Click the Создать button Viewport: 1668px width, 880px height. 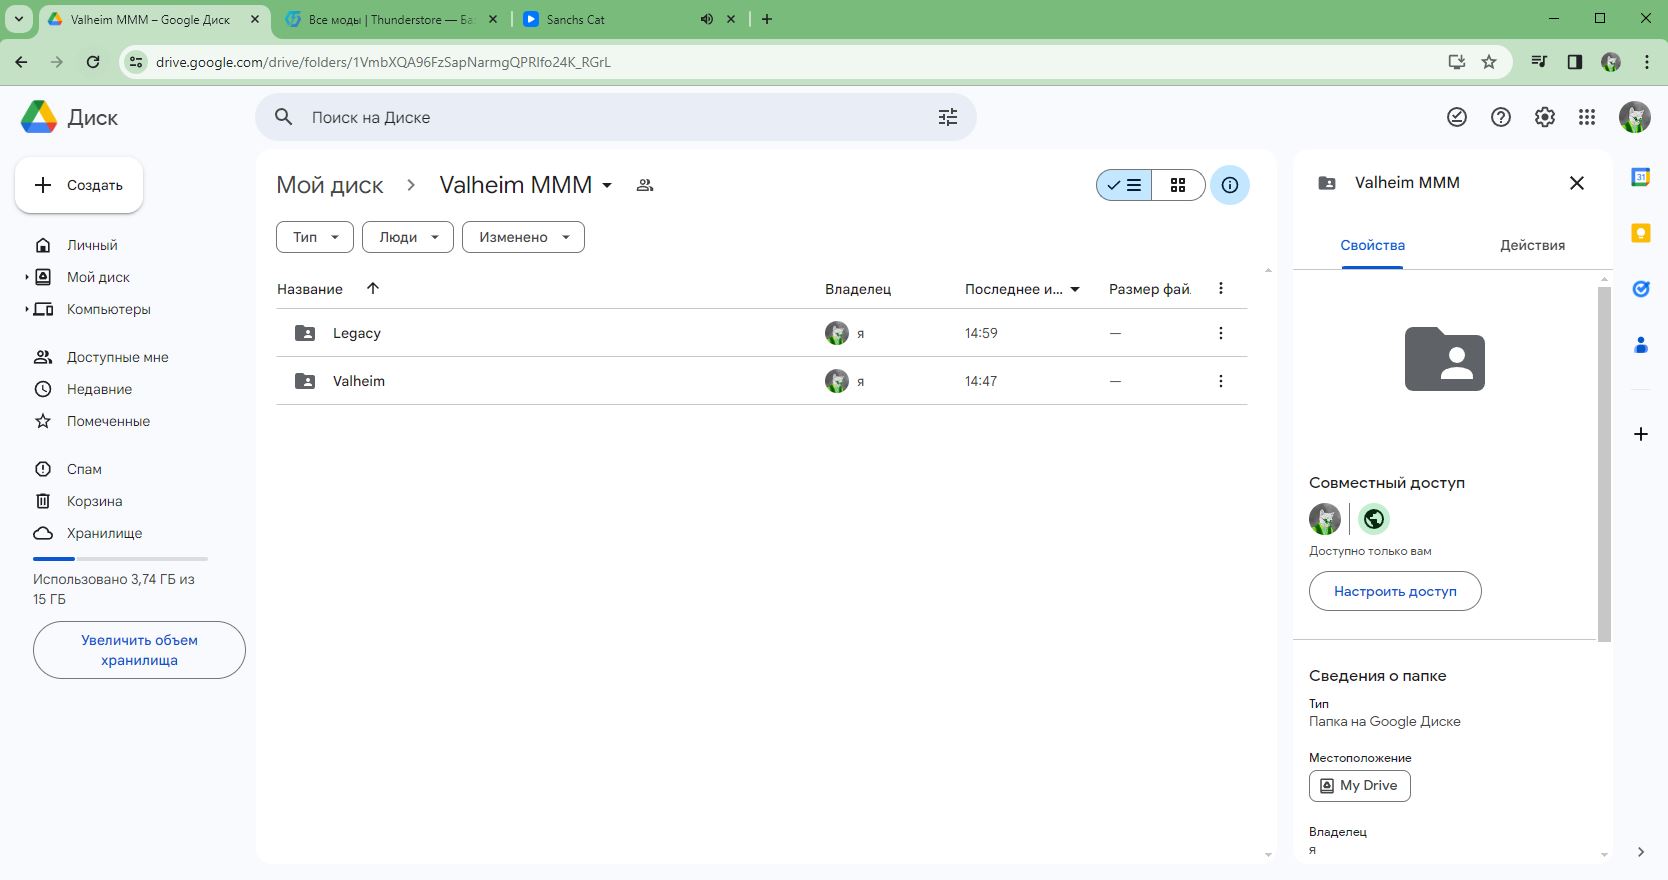tap(79, 185)
